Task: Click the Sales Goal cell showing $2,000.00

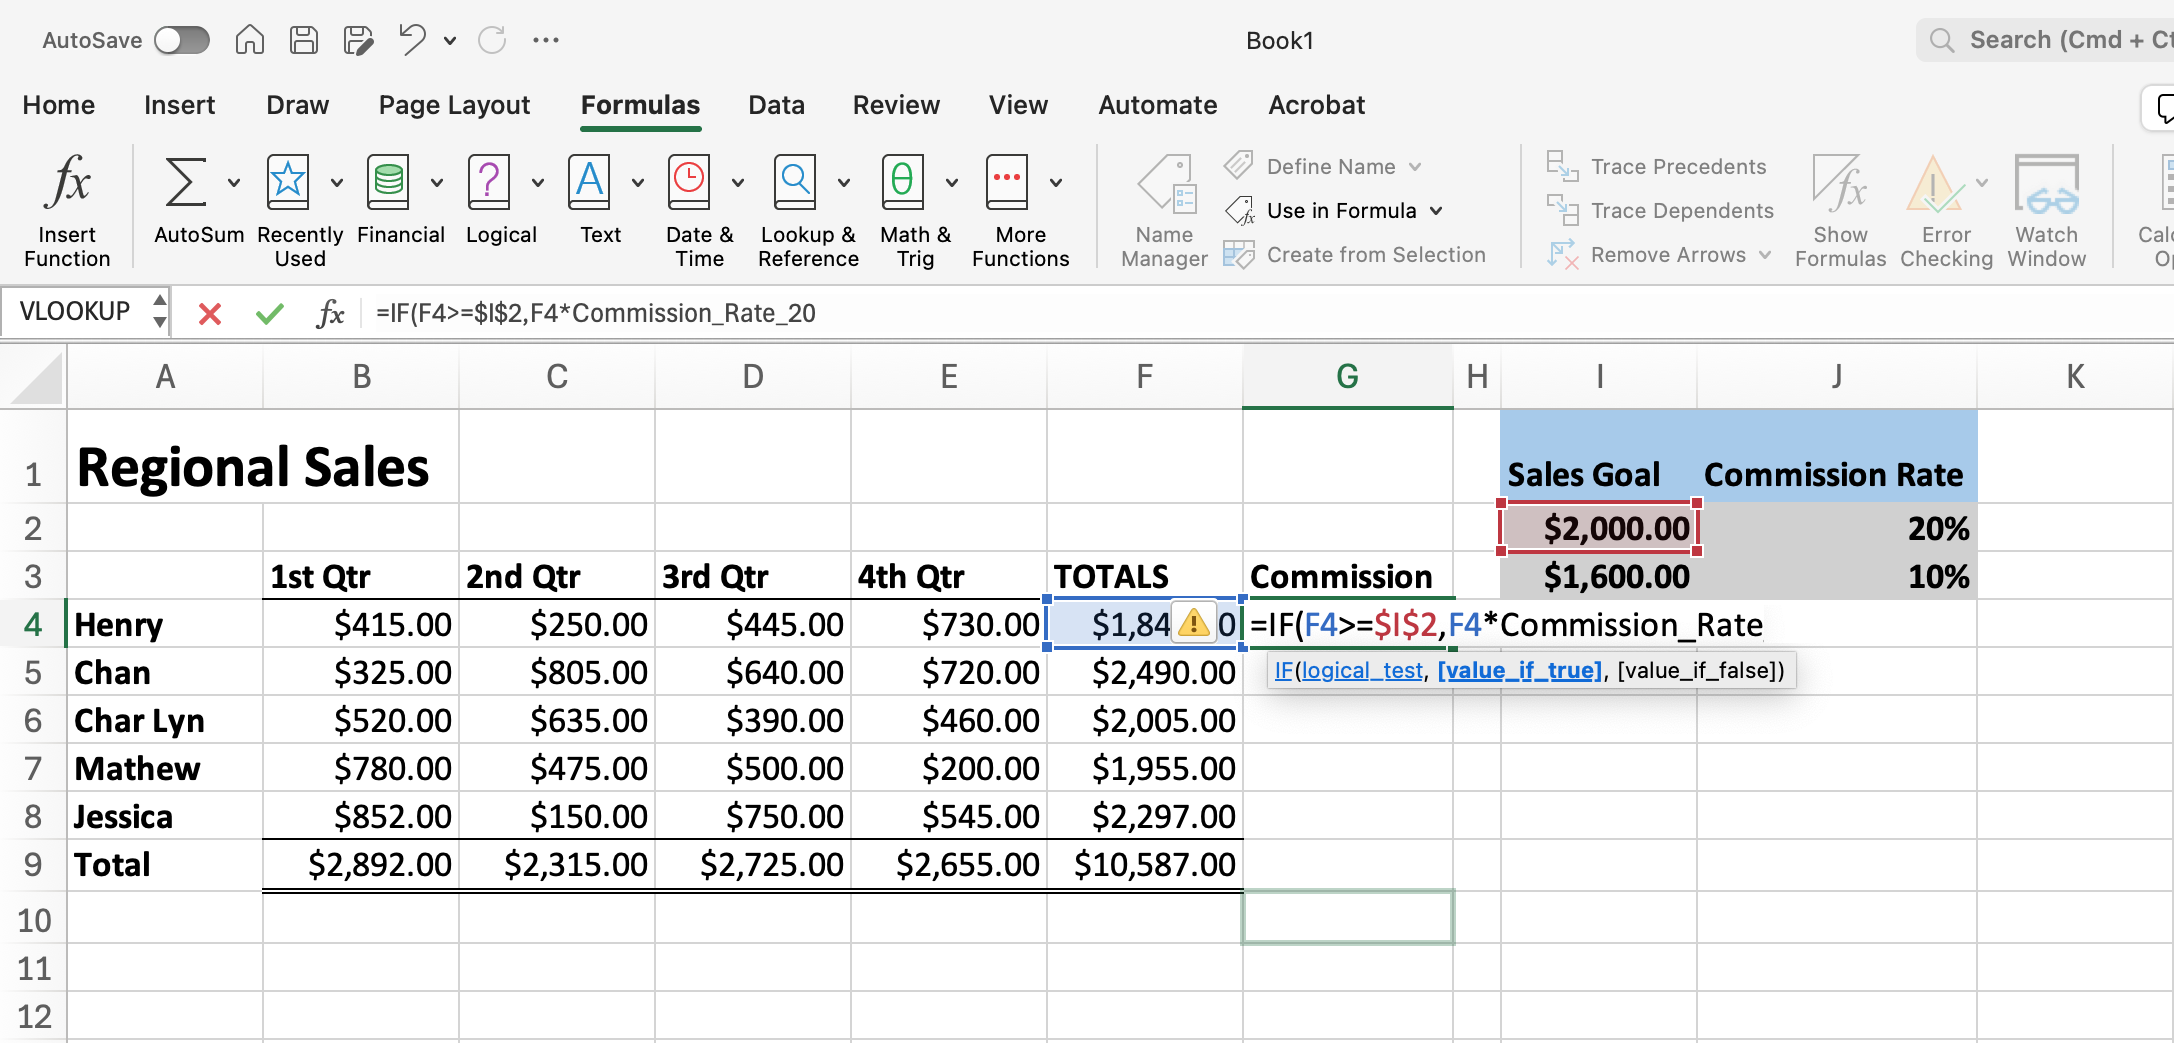Action: [x=1598, y=528]
